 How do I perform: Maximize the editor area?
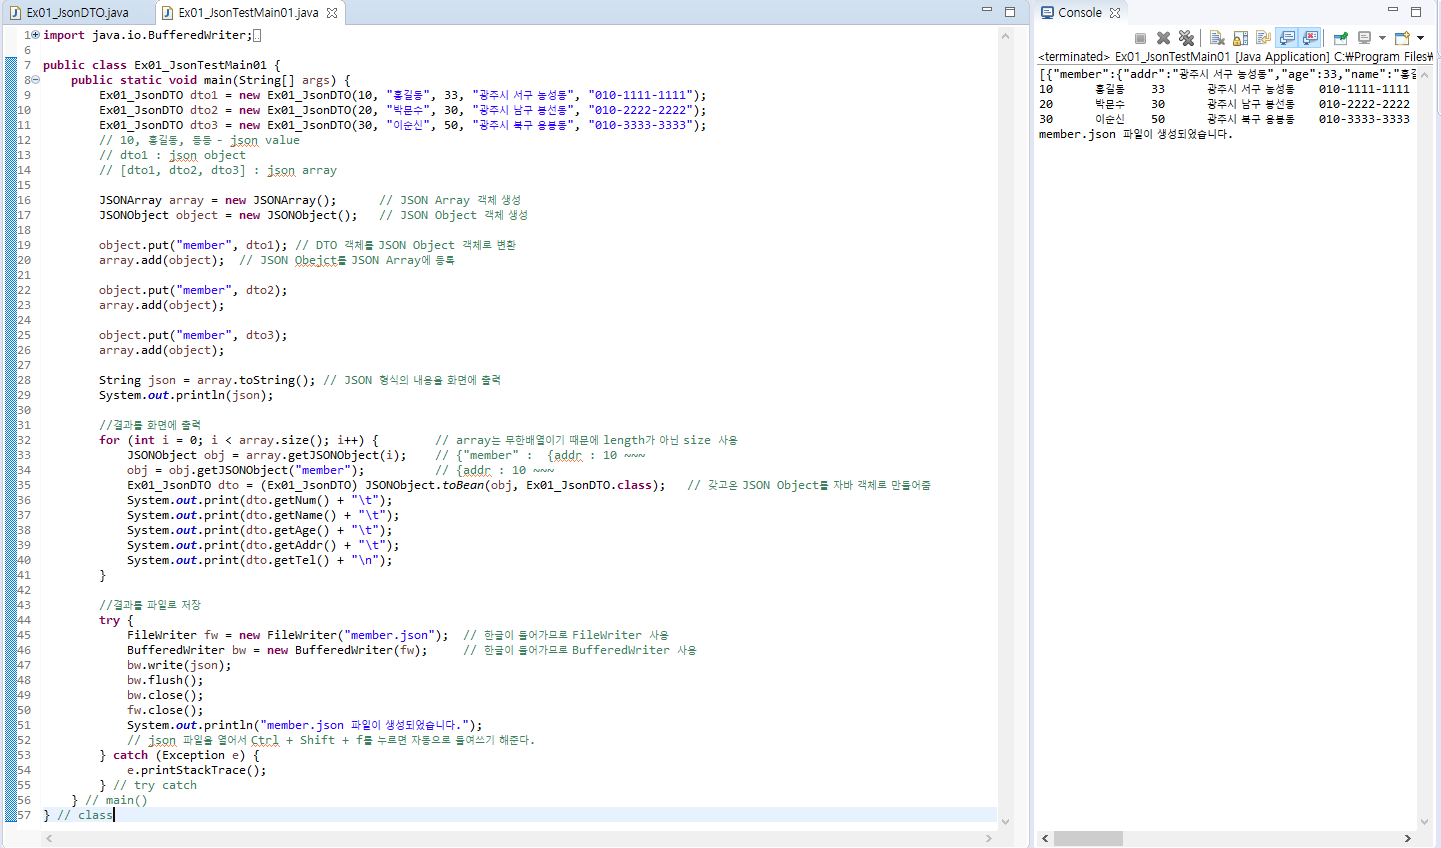[1010, 12]
